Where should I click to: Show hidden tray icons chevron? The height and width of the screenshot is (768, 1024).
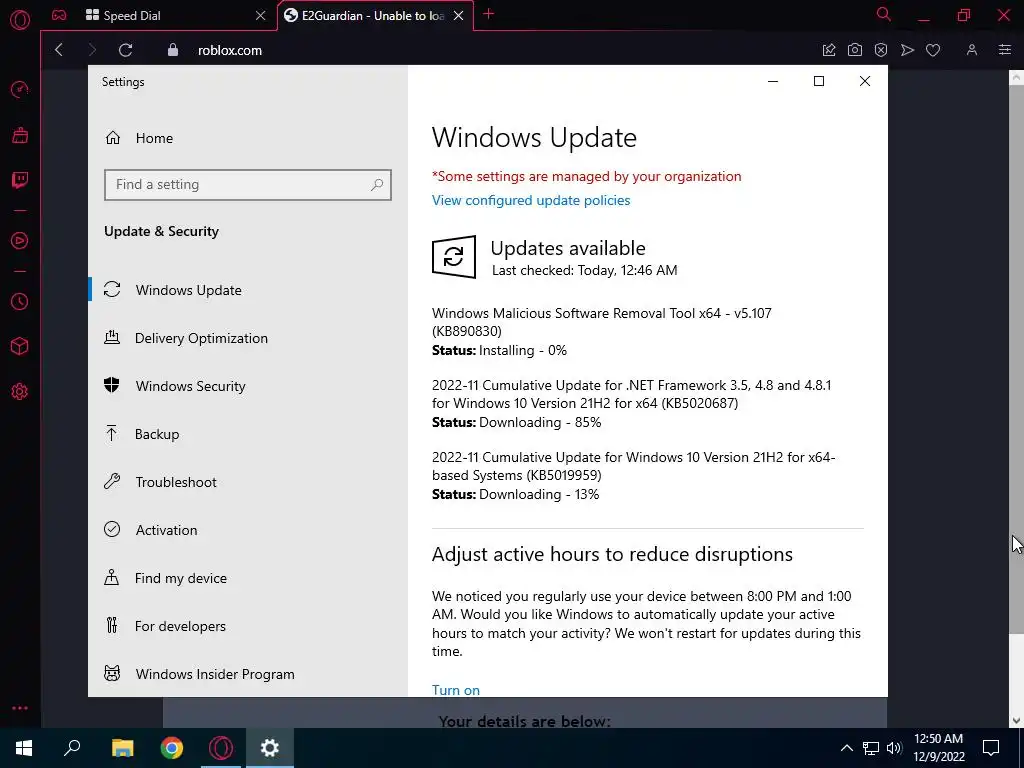(x=846, y=748)
